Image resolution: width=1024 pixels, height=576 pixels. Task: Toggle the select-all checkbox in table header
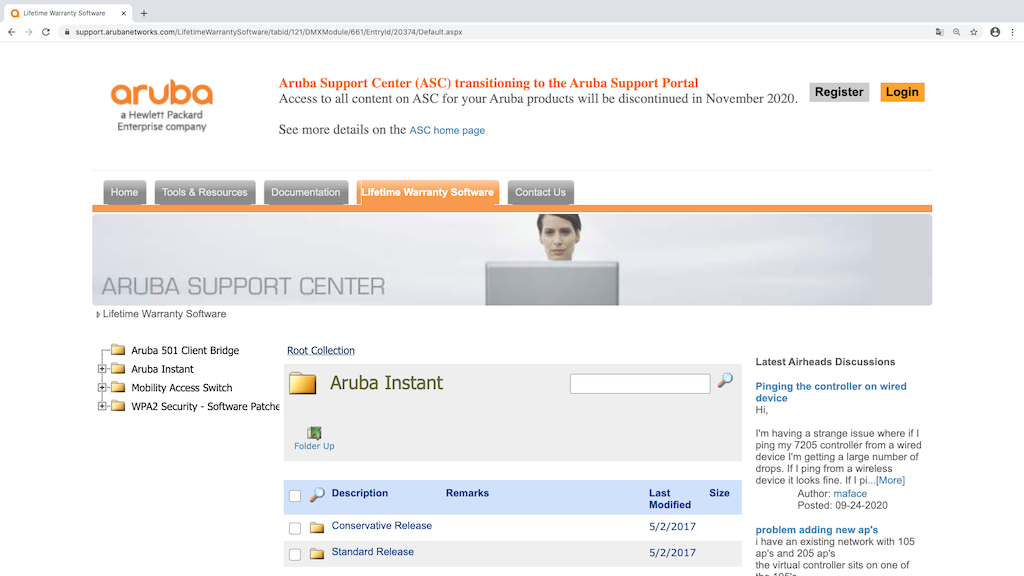(x=295, y=496)
